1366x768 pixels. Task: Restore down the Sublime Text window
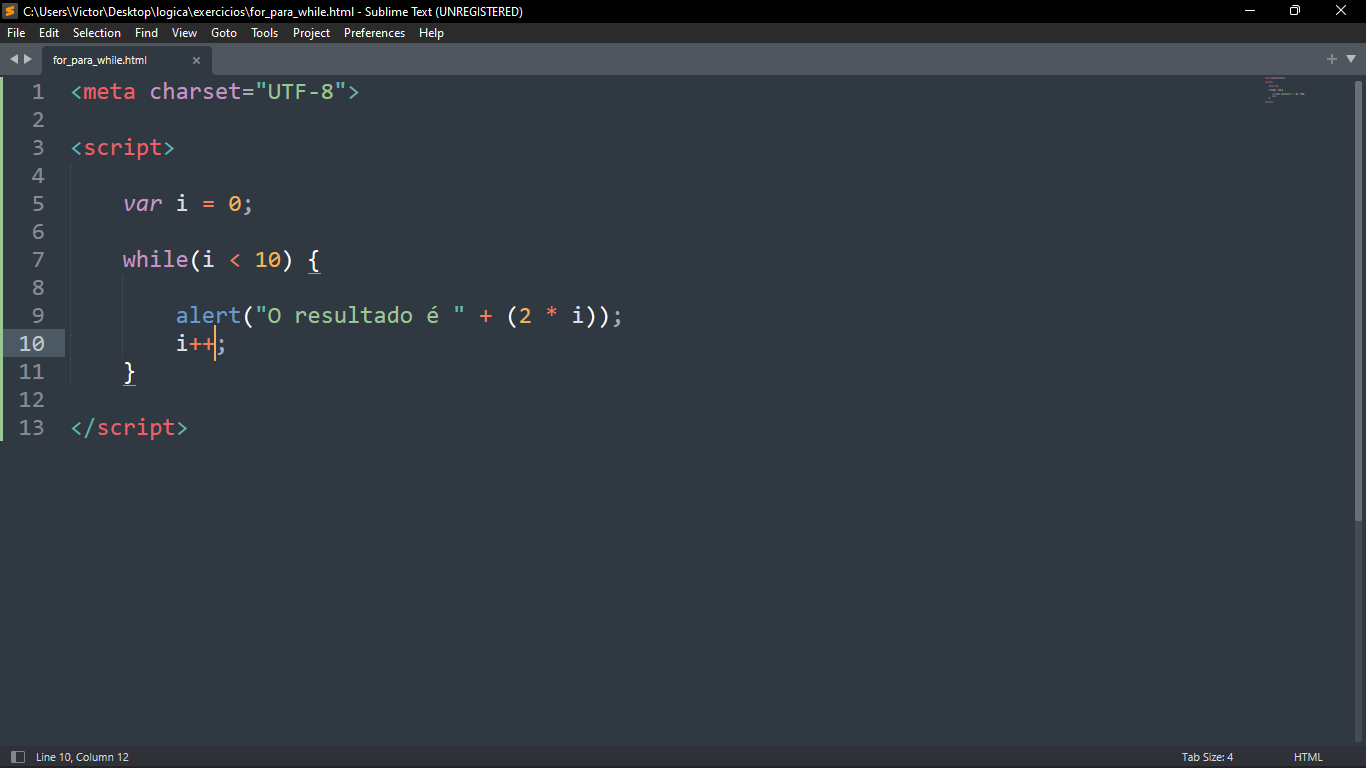pos(1295,11)
